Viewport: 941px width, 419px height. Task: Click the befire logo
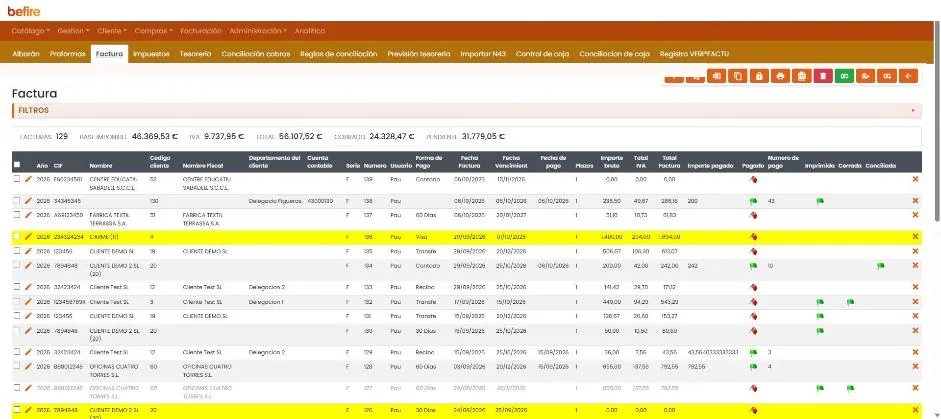tap(24, 11)
